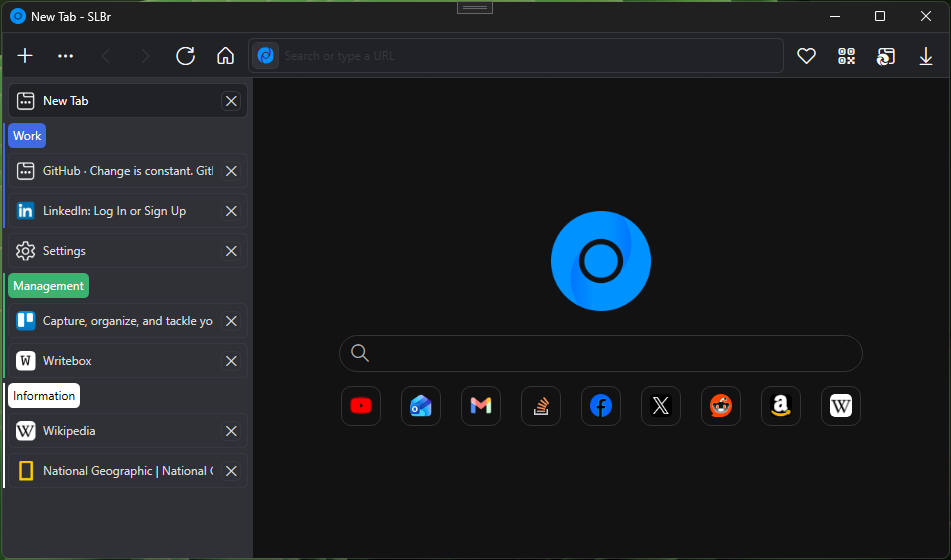Click the SLBr icon in the address bar
Image resolution: width=951 pixels, height=560 pixels.
tap(266, 56)
